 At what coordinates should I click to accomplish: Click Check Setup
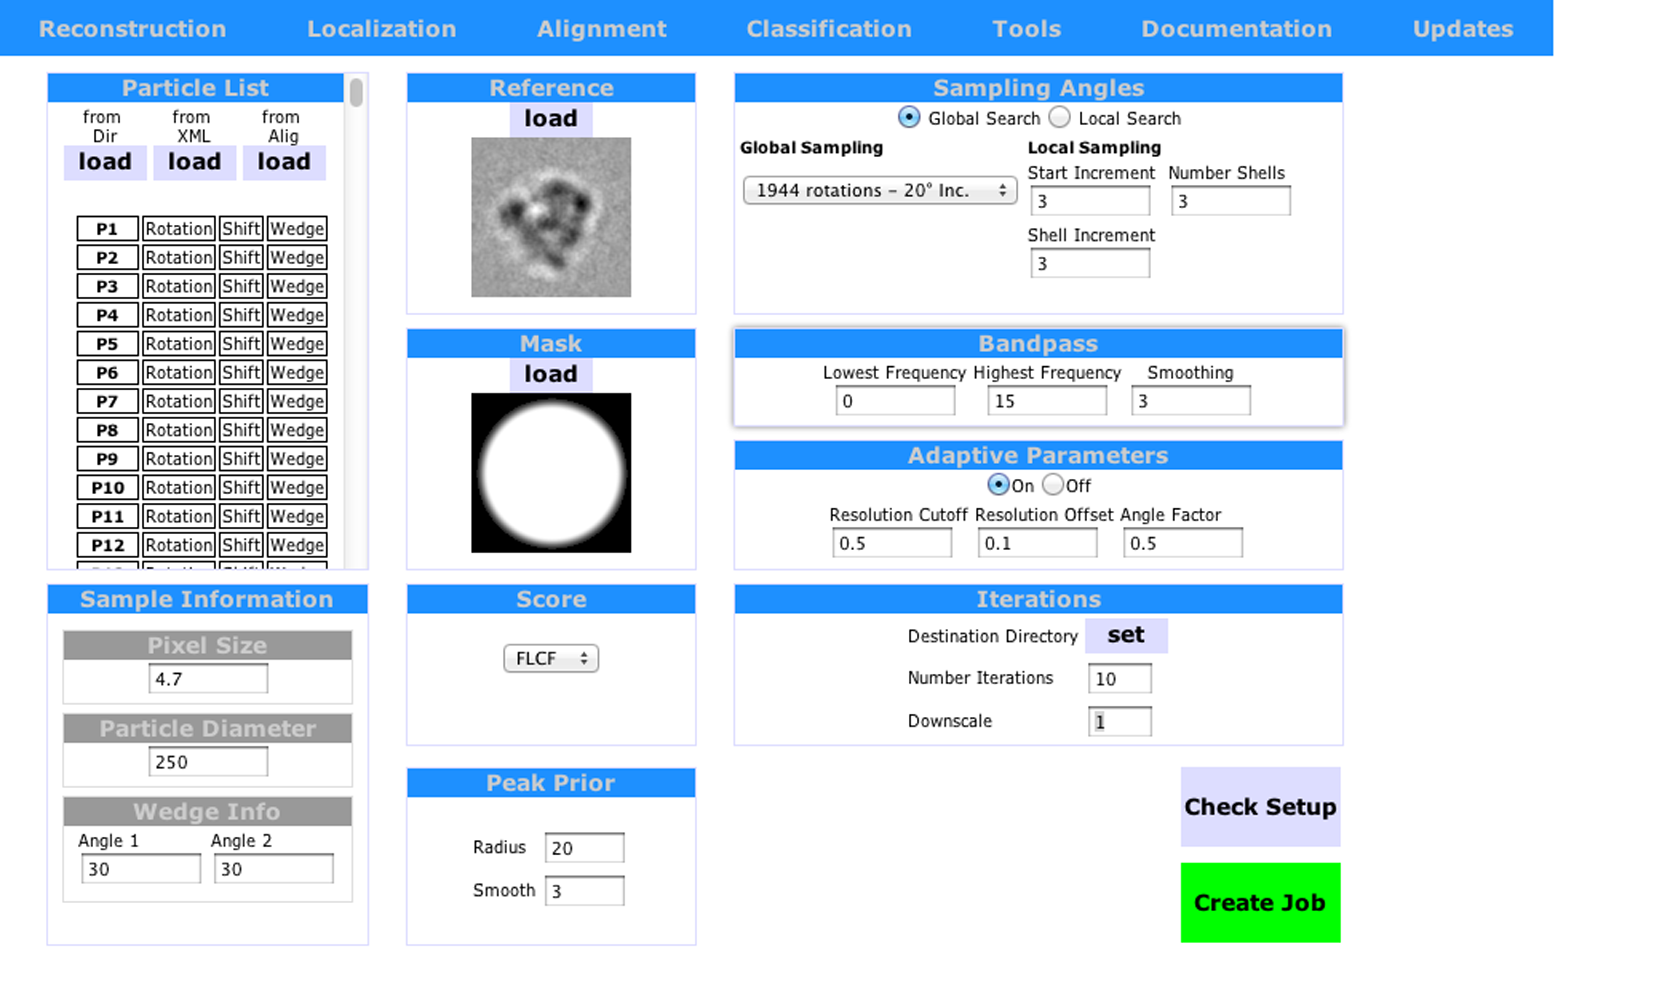coord(1259,807)
